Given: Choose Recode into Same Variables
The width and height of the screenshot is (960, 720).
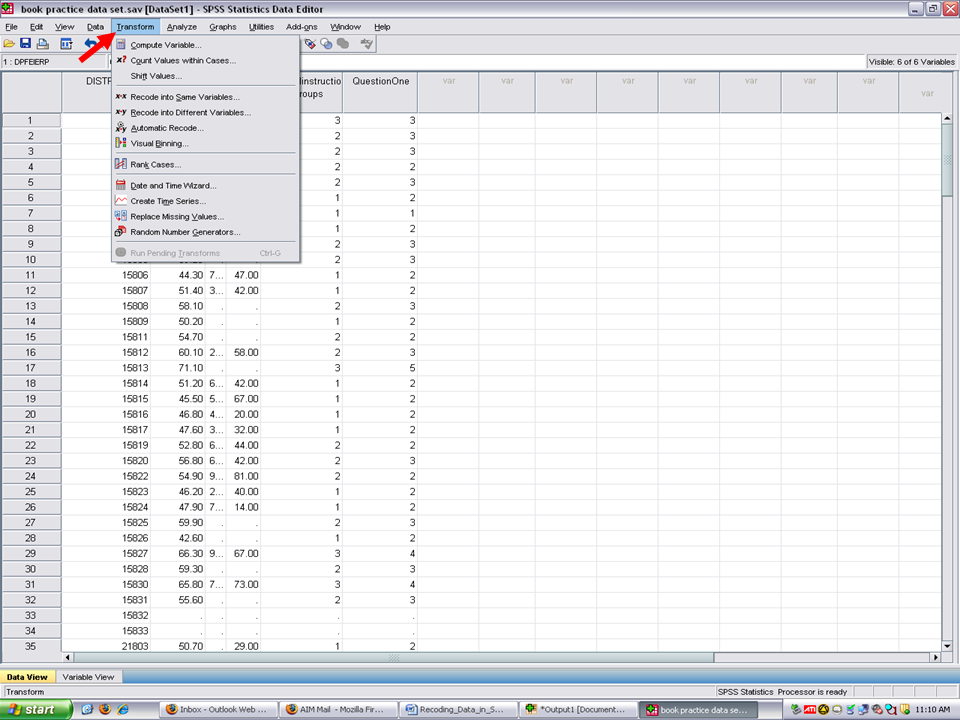Looking at the screenshot, I should click(x=184, y=97).
